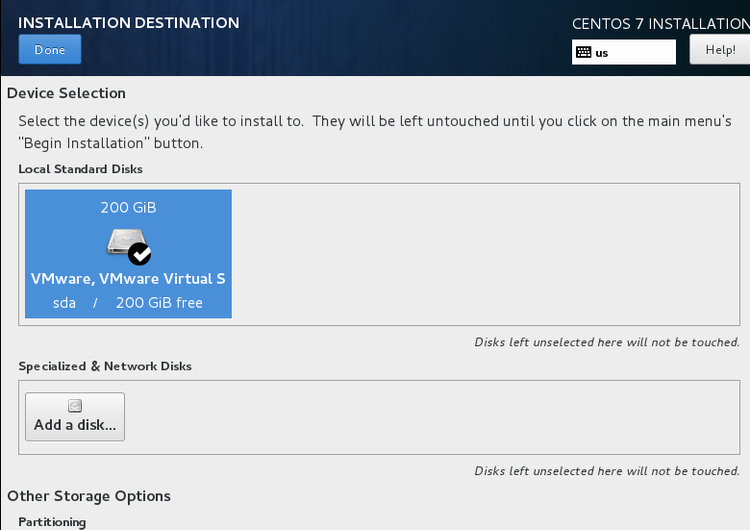Viewport: 750px width, 530px height.
Task: Click the Done button
Action: [50, 50]
